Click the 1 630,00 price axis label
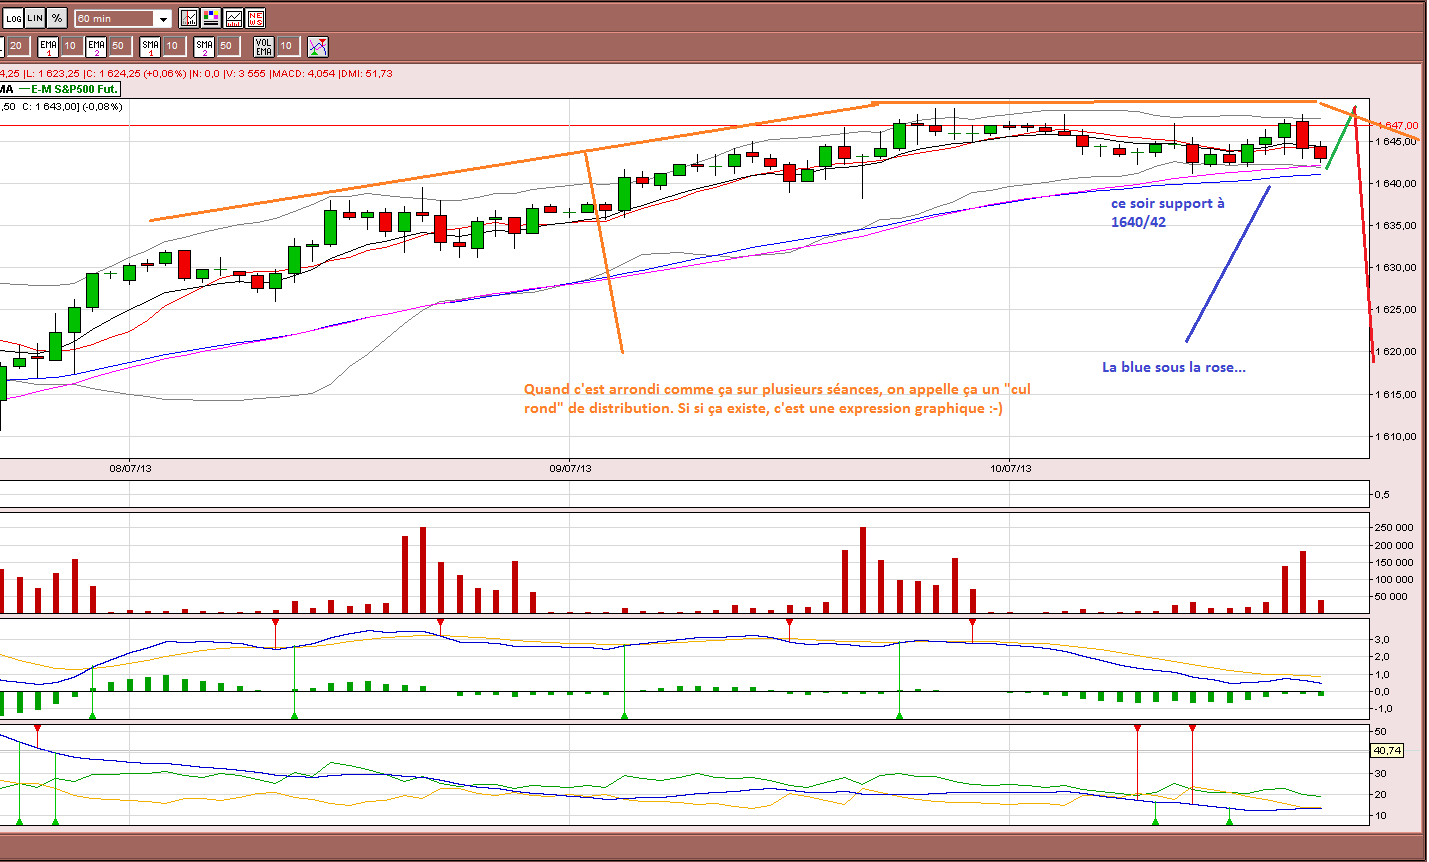The image size is (1429, 862). [x=1397, y=268]
